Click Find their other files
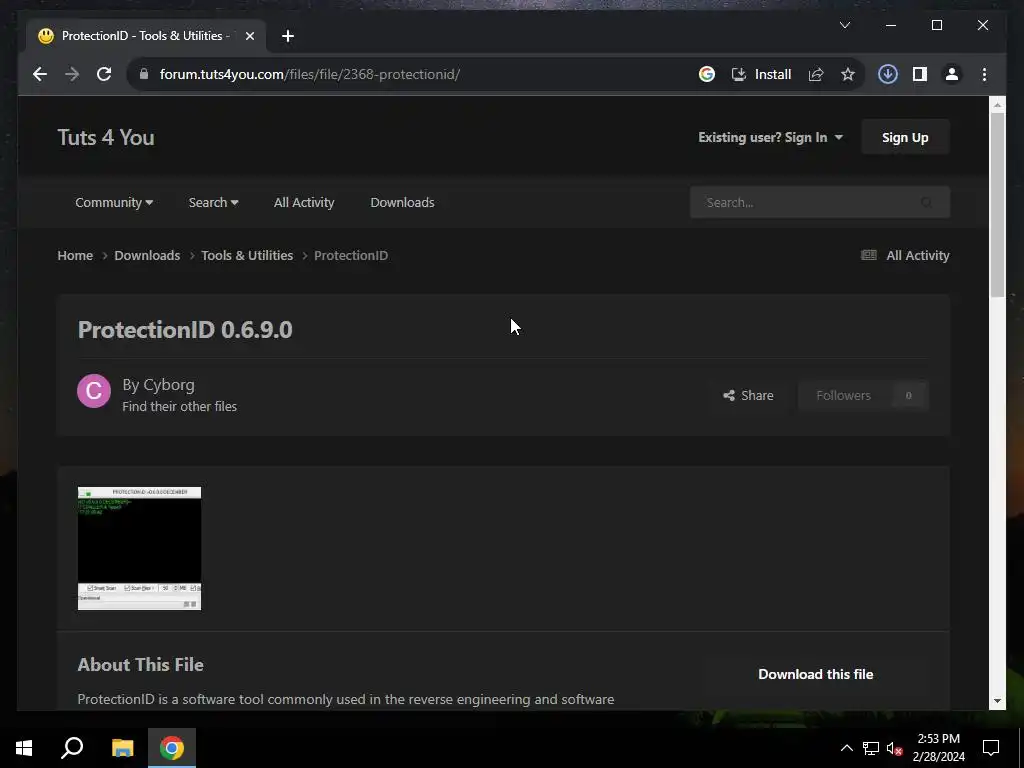Viewport: 1024px width, 768px height. point(179,406)
